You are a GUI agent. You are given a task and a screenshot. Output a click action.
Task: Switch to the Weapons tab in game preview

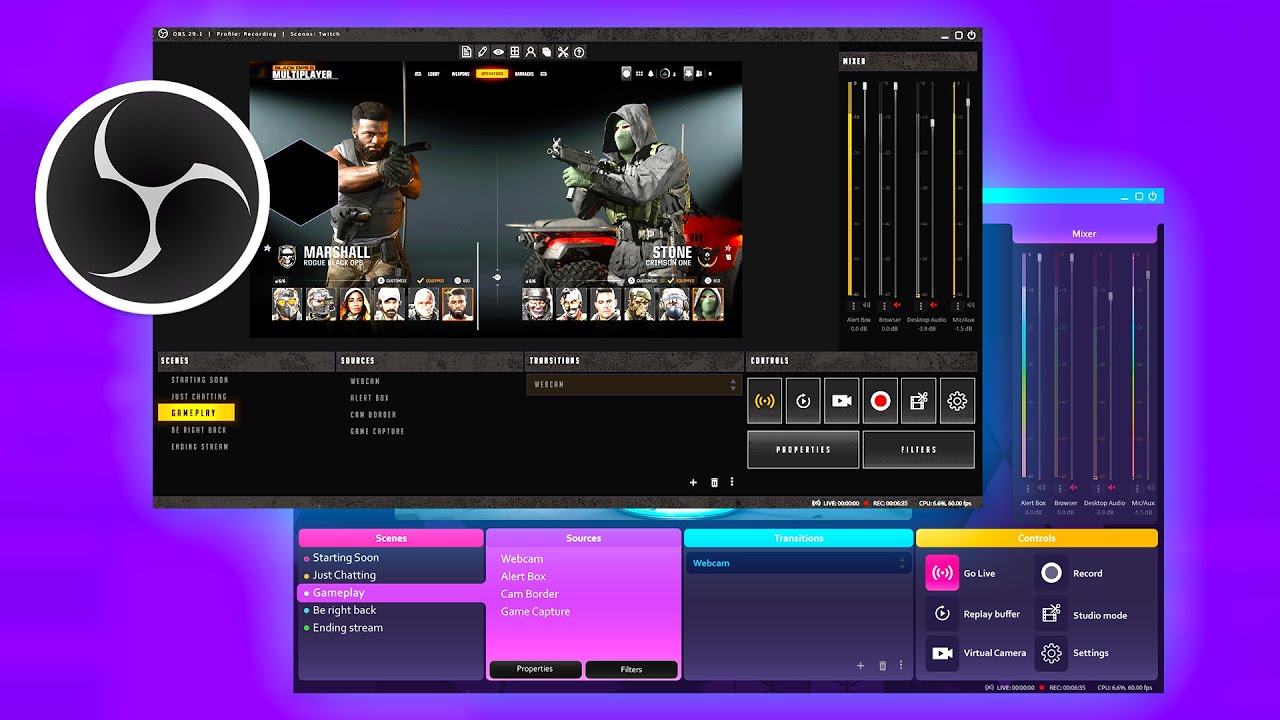tap(460, 74)
